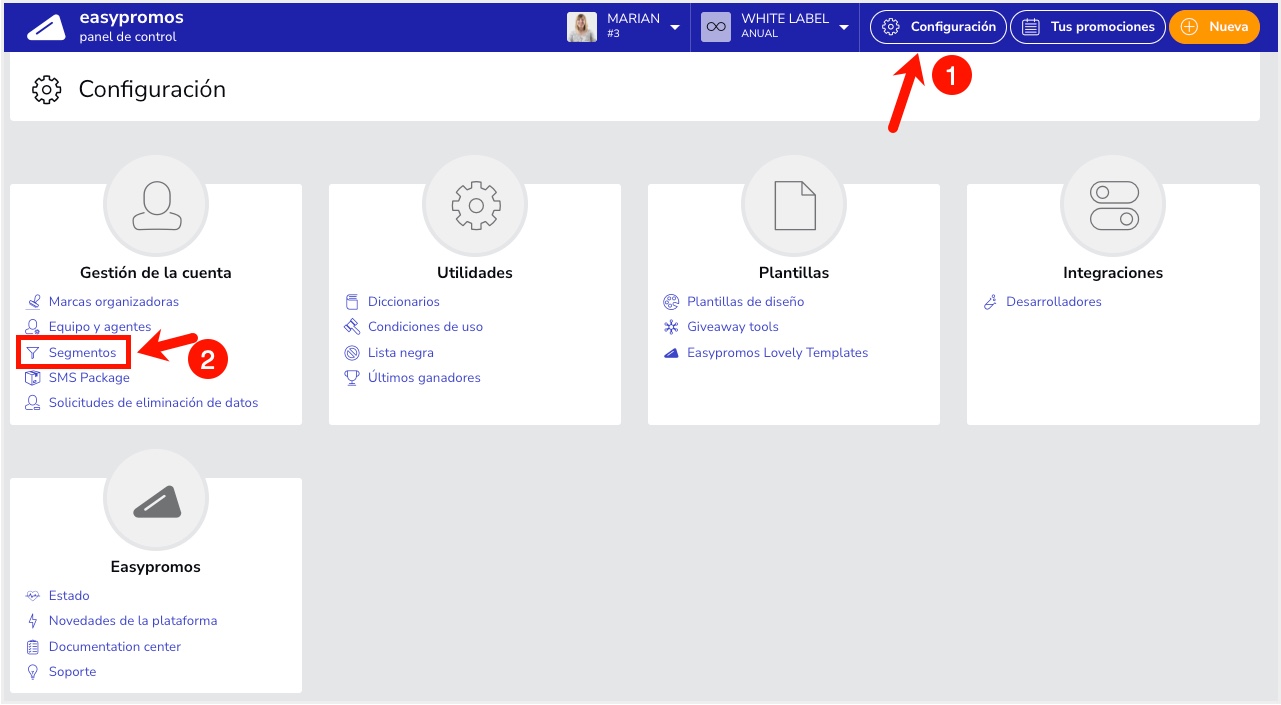Open the Desarrolladores link
1281x705 pixels.
click(1054, 301)
